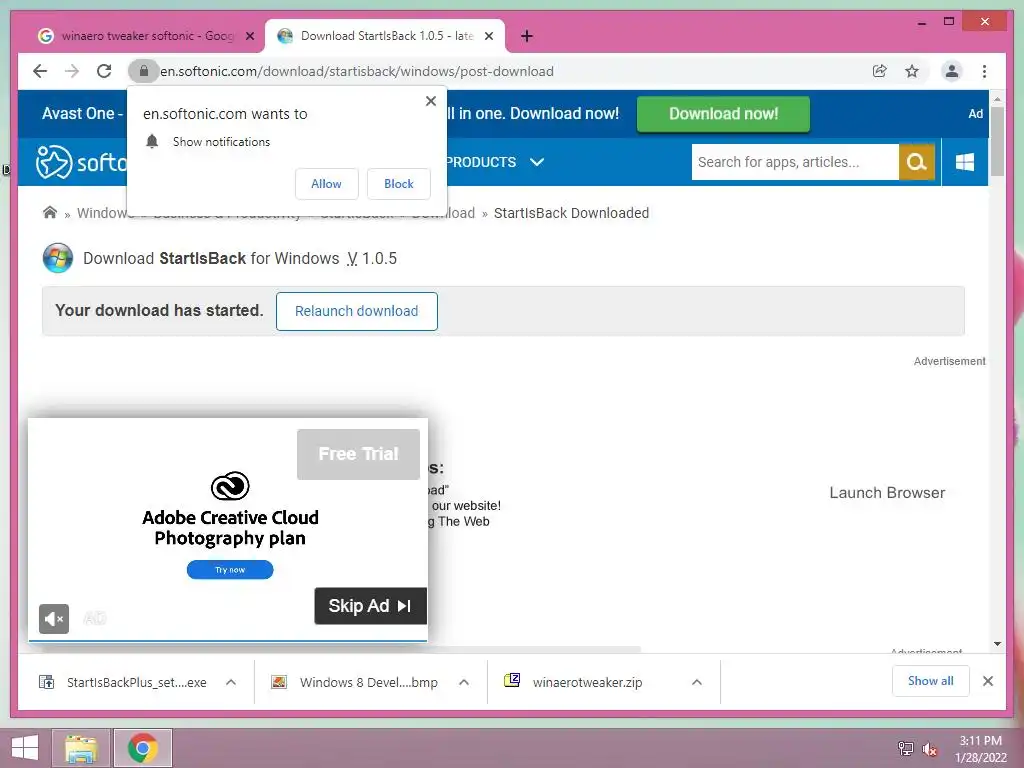This screenshot has width=1024, height=768.
Task: Focus the Search for apps, articles field
Action: pos(795,162)
